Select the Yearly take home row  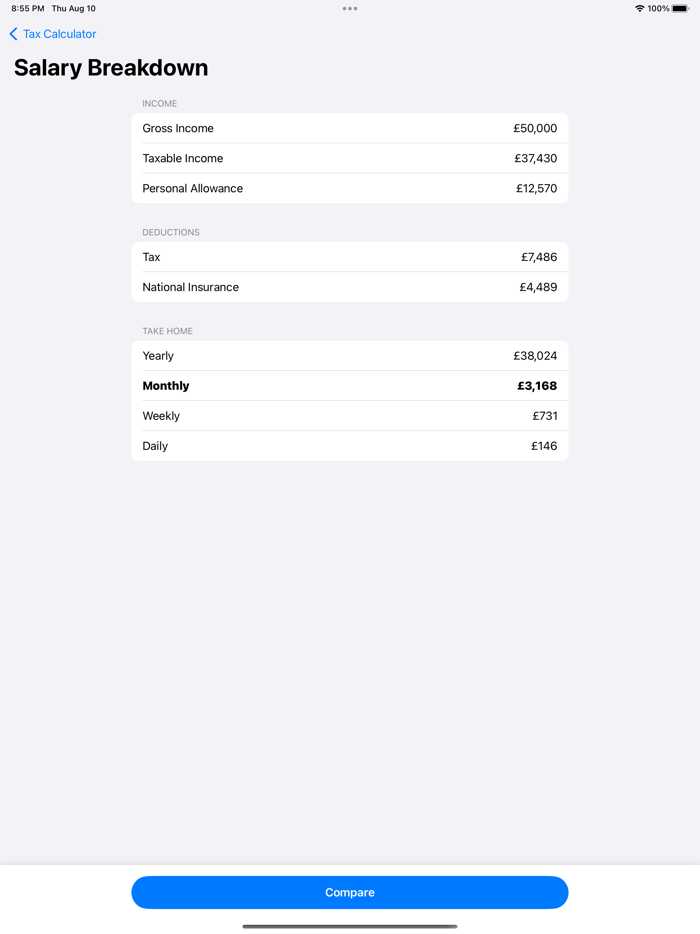(349, 355)
